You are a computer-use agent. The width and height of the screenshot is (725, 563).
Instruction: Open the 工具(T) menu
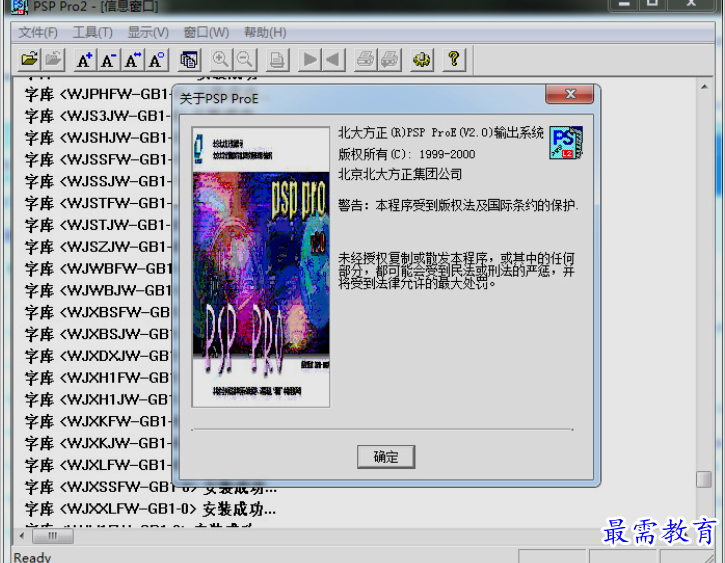(x=92, y=32)
